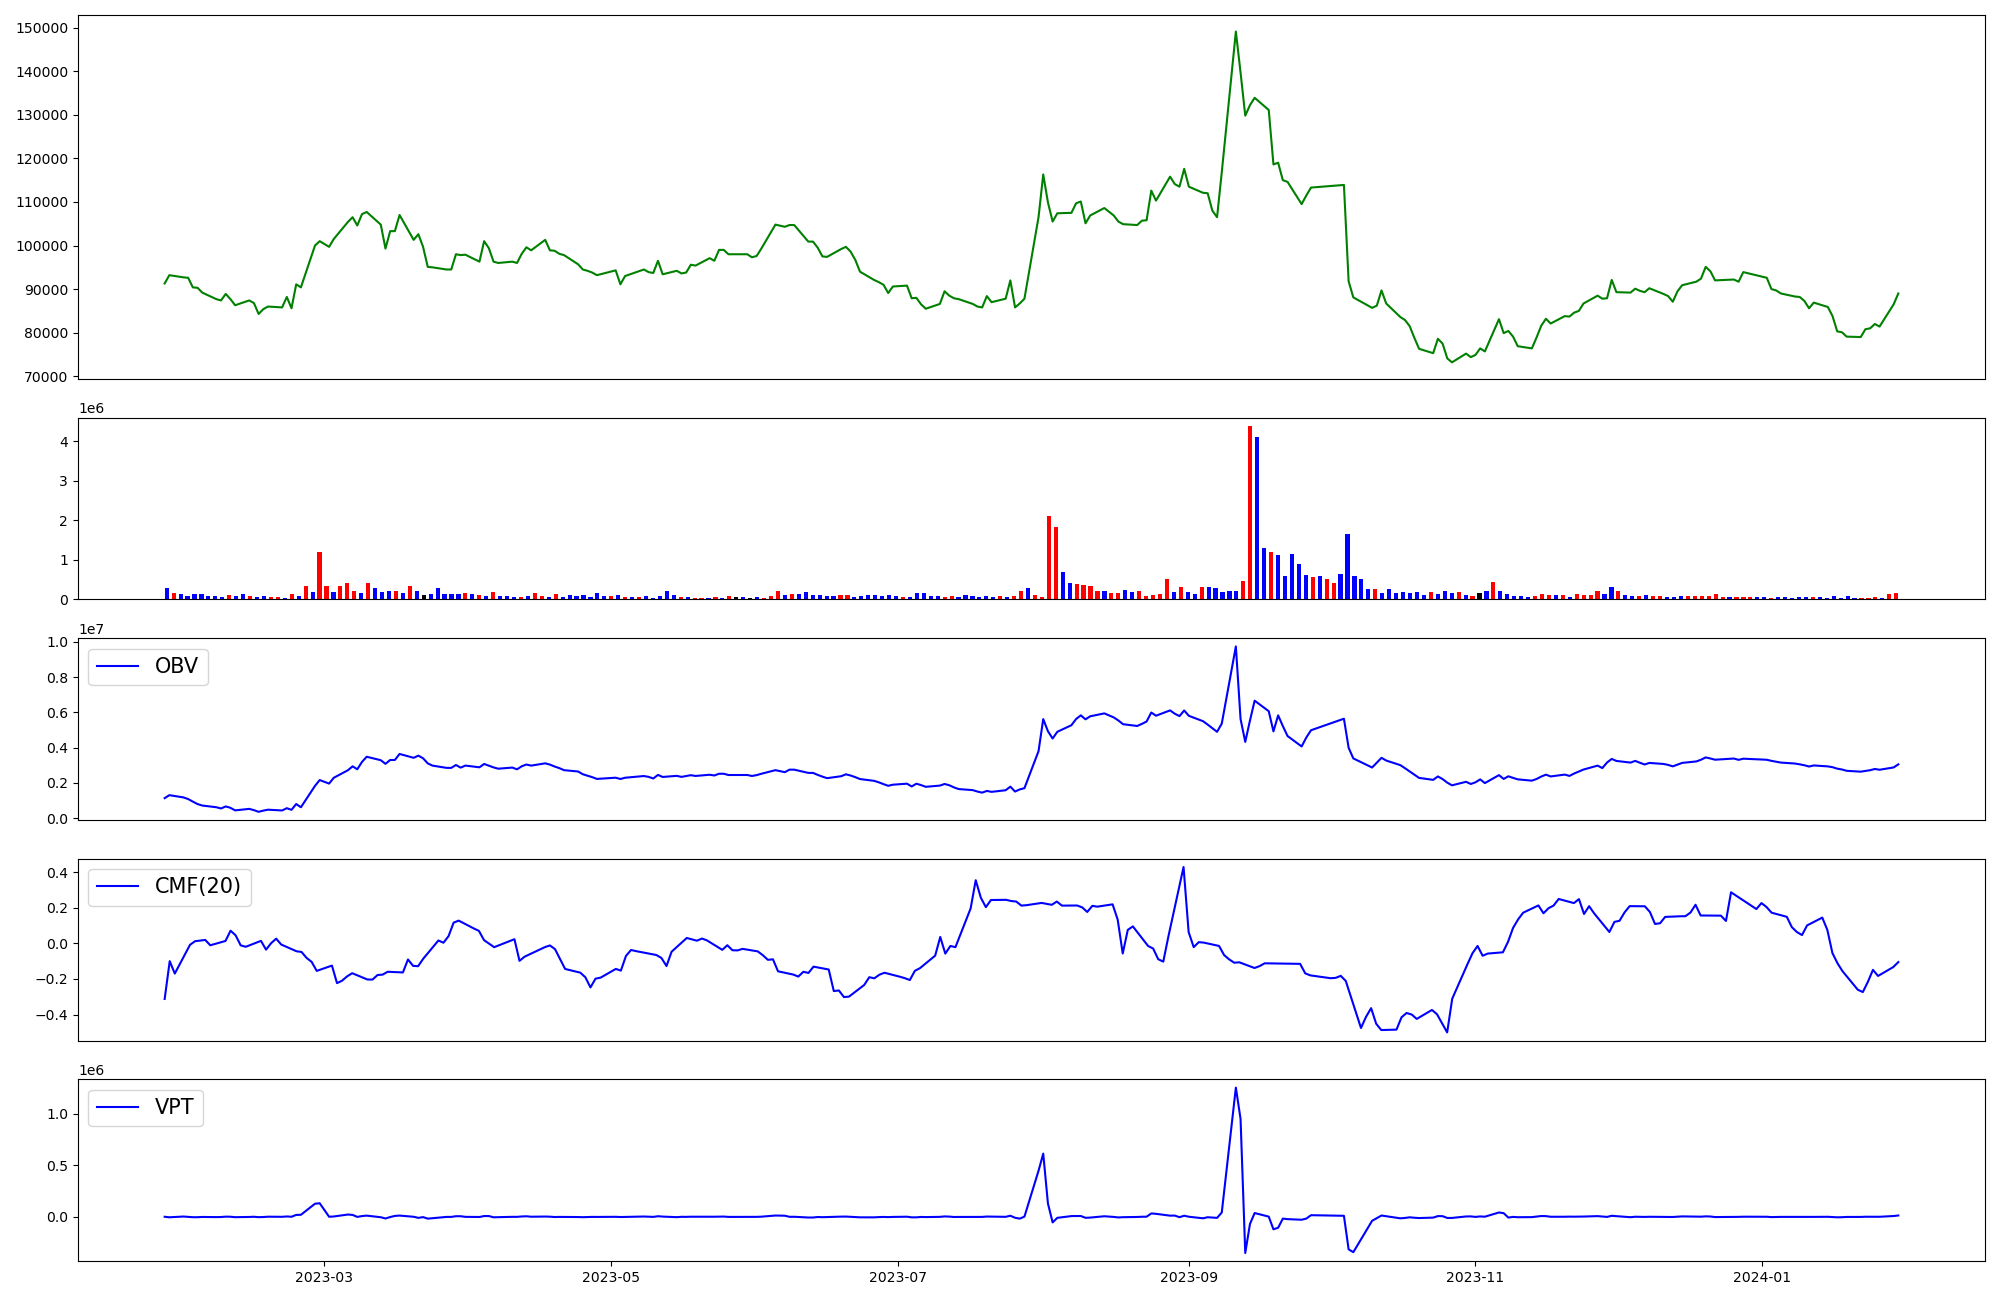The width and height of the screenshot is (2000, 1300).
Task: Click the 2023-05 x-axis date label
Action: (x=611, y=1277)
